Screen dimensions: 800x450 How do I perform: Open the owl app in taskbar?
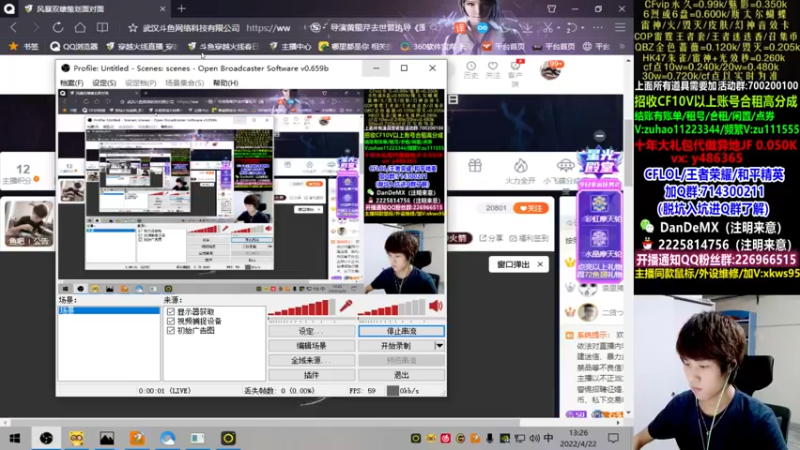point(77,438)
